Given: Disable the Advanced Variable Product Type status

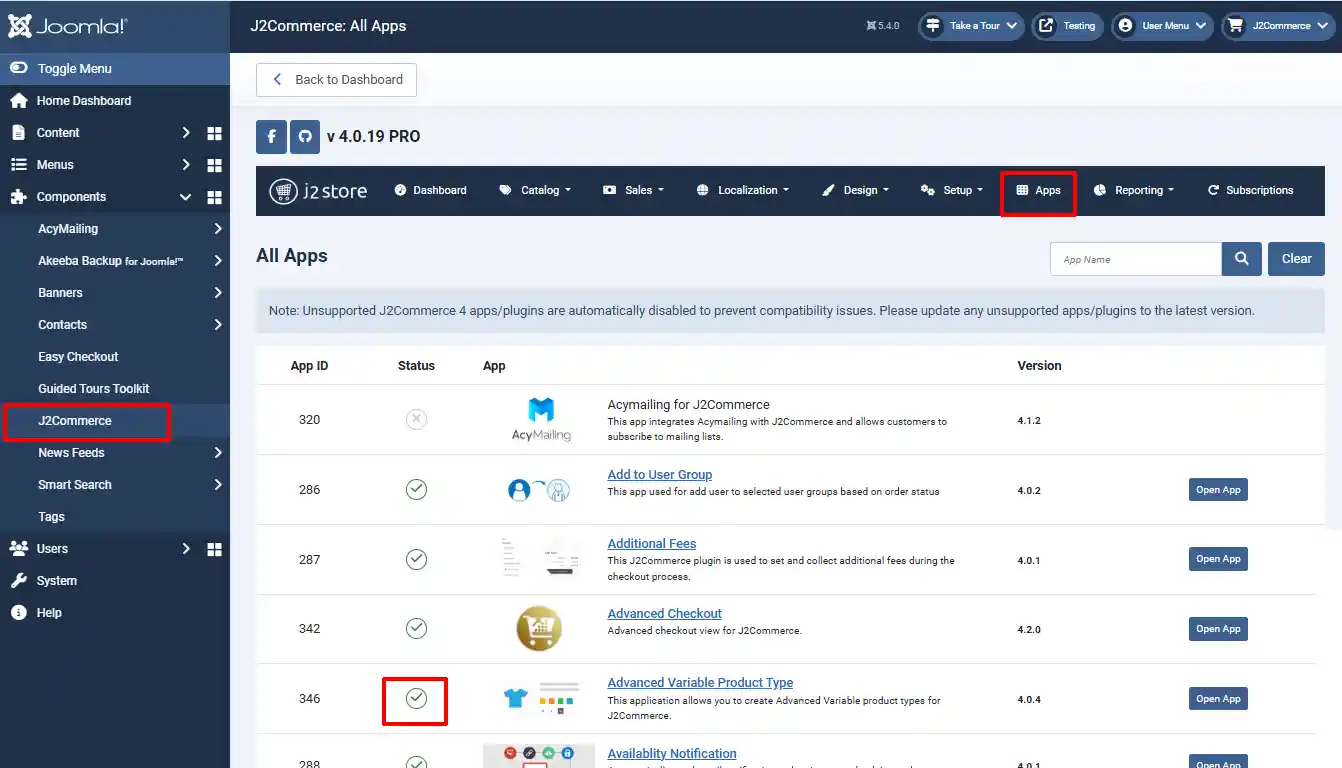Looking at the screenshot, I should (x=416, y=698).
